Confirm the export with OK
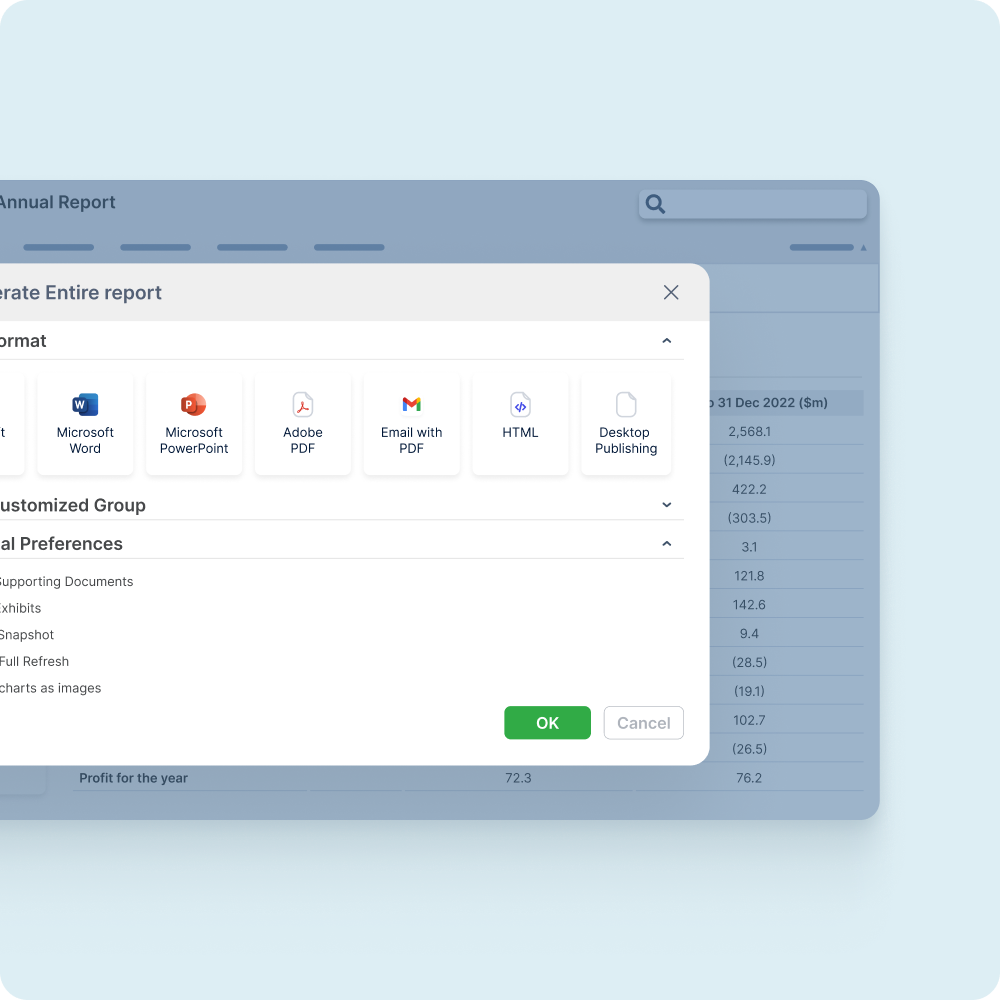1000x1000 pixels. click(547, 722)
